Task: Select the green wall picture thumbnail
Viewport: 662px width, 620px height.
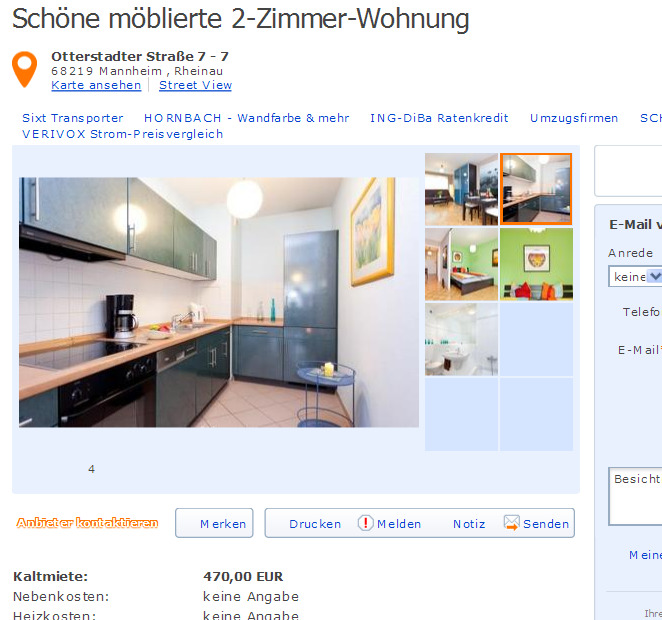Action: 536,264
